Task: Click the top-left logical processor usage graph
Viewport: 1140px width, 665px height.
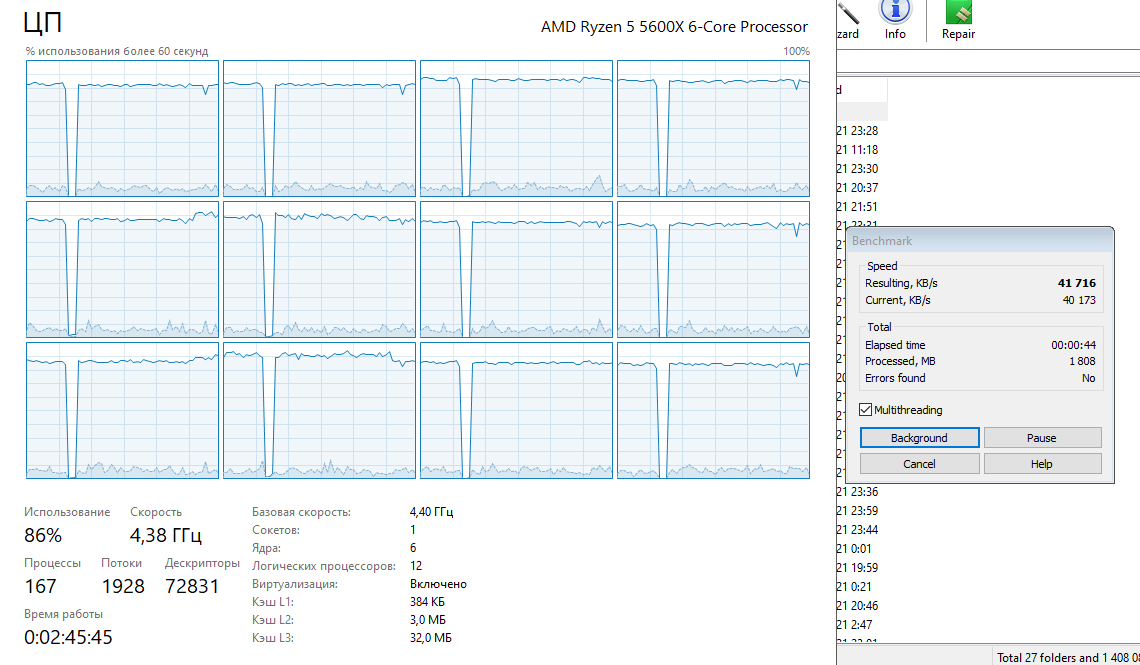Action: point(122,128)
